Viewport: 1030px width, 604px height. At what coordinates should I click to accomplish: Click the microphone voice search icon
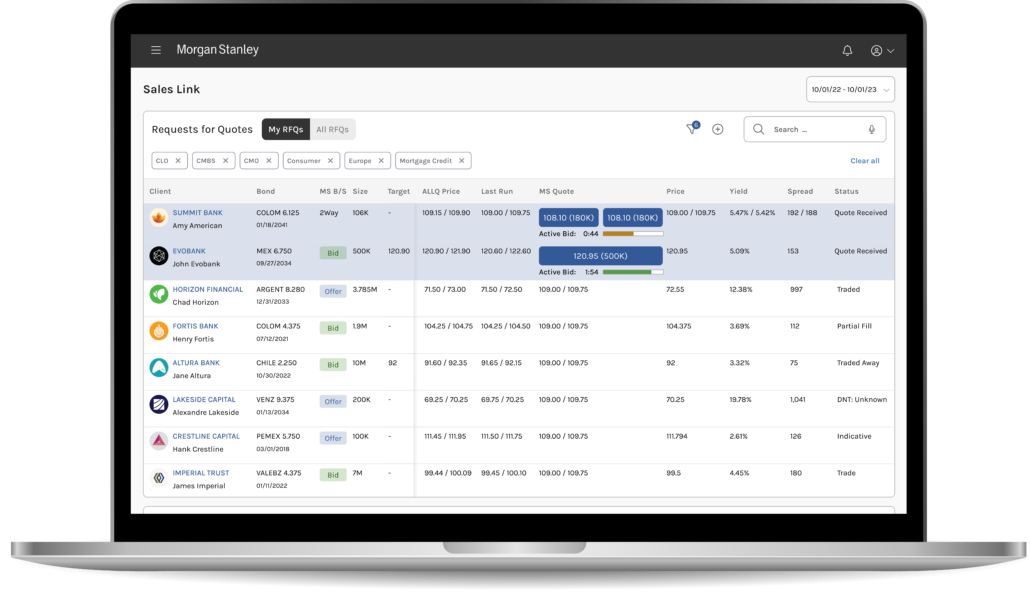click(x=871, y=129)
